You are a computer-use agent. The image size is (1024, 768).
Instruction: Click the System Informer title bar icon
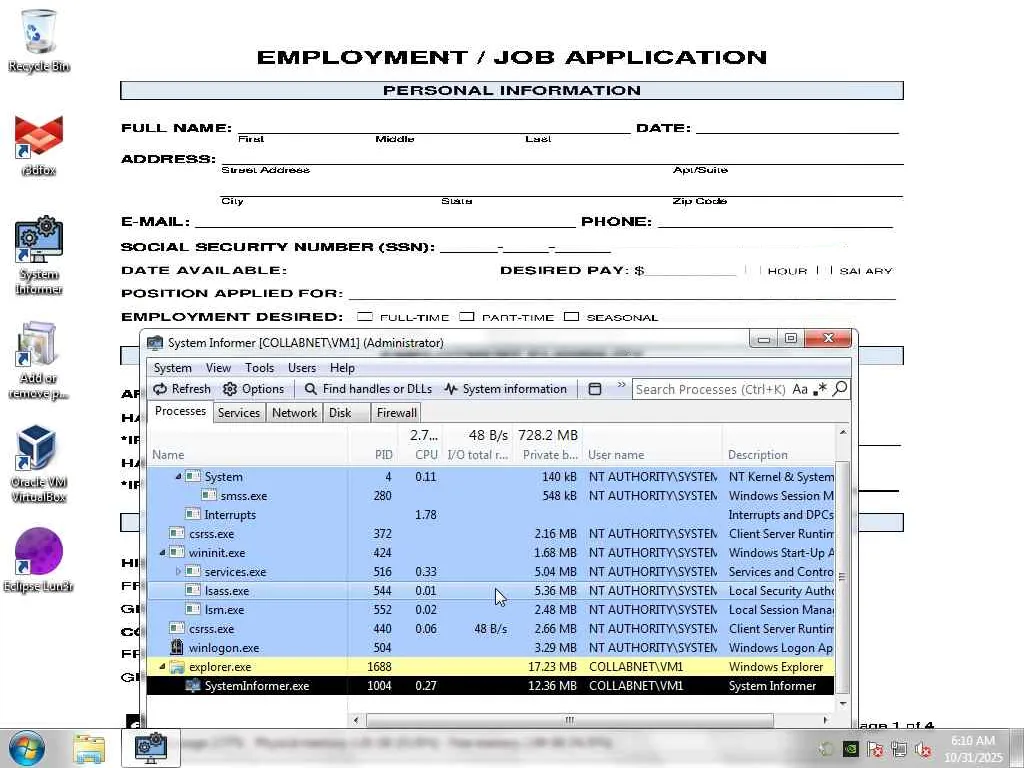tap(155, 342)
